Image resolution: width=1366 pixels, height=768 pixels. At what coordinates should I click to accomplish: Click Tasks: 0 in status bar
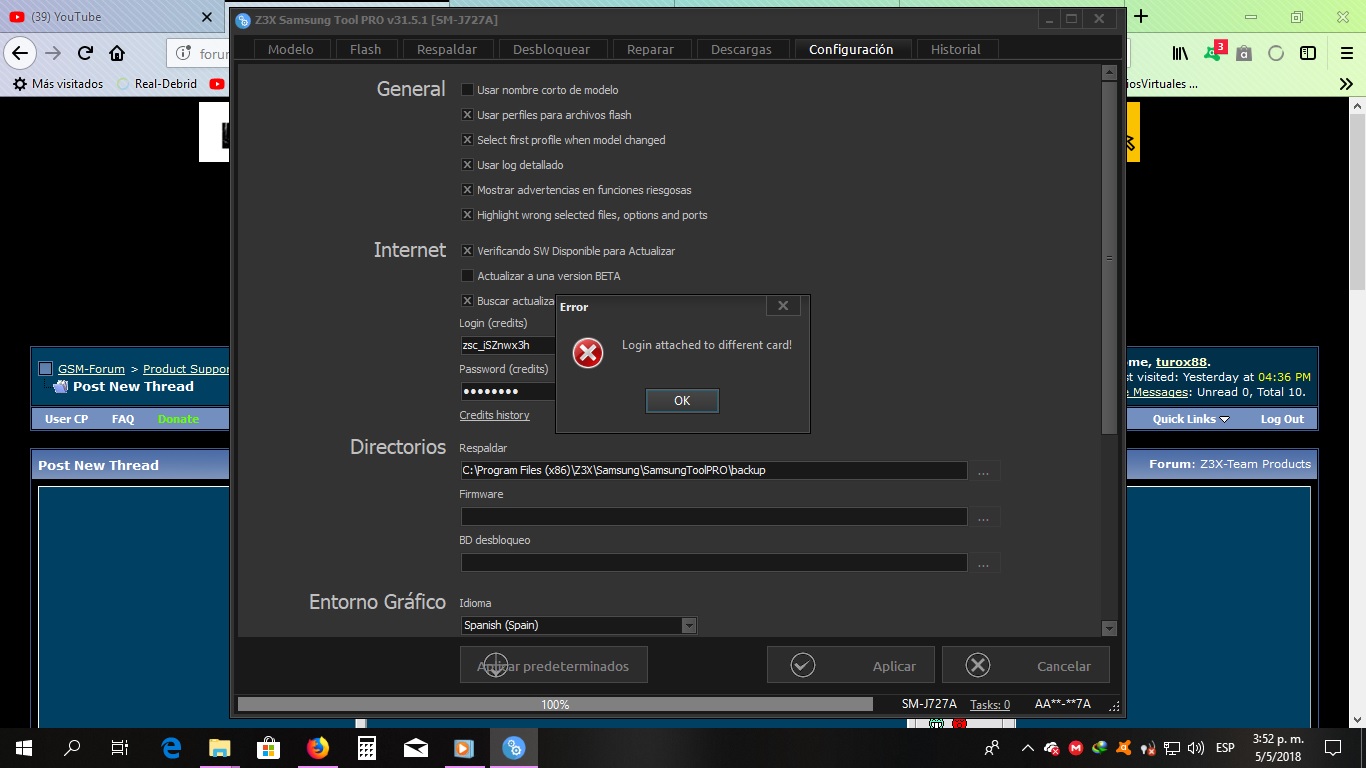(x=990, y=705)
